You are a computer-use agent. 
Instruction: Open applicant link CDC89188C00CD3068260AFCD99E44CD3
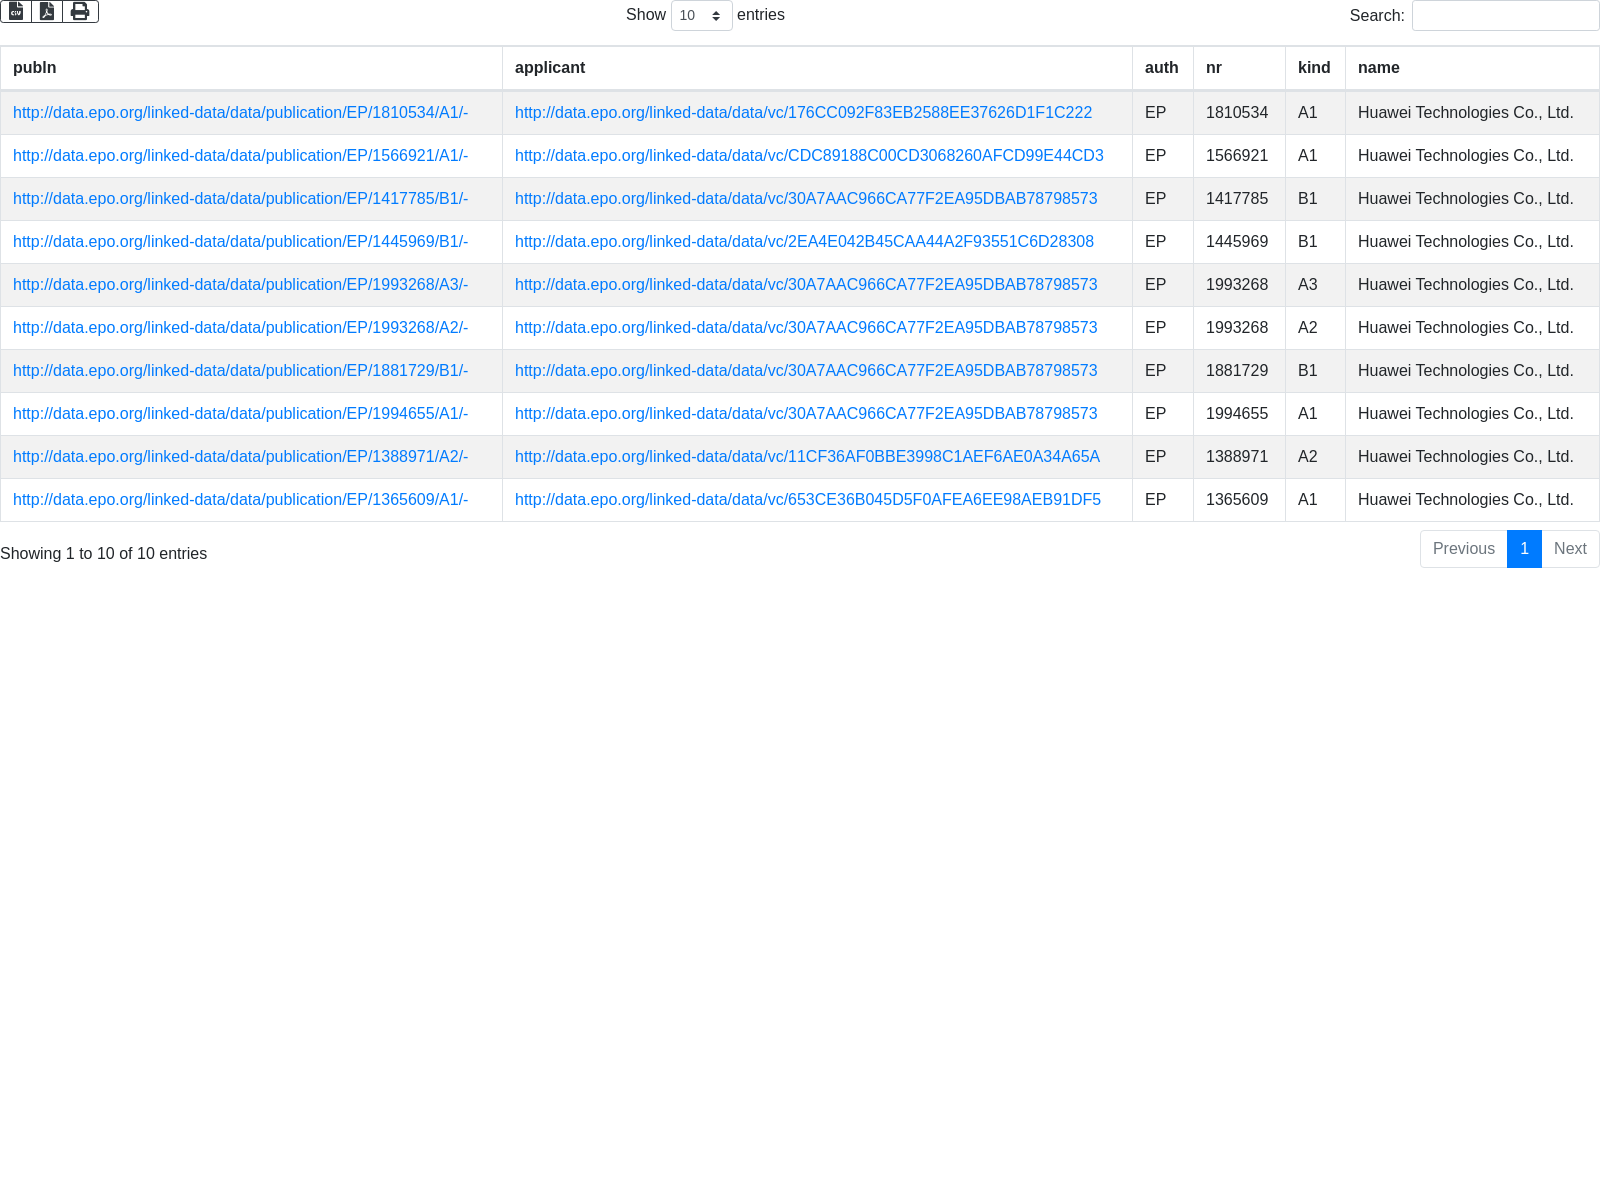[x=809, y=156]
